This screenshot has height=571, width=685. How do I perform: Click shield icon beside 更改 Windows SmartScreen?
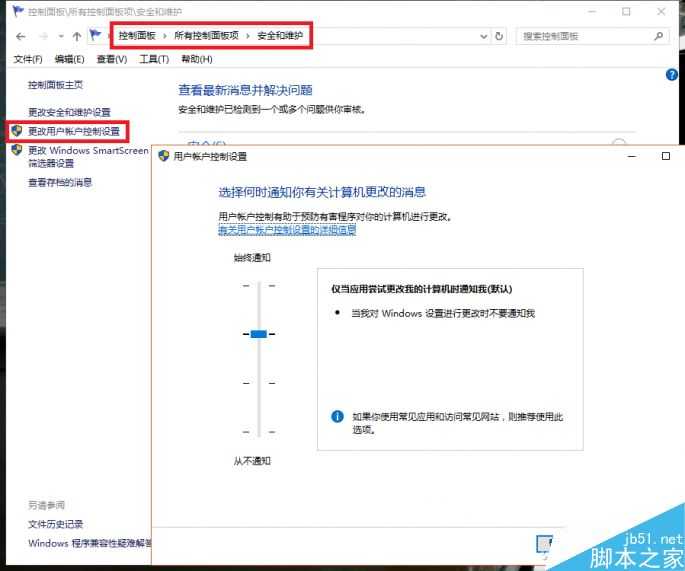16,150
